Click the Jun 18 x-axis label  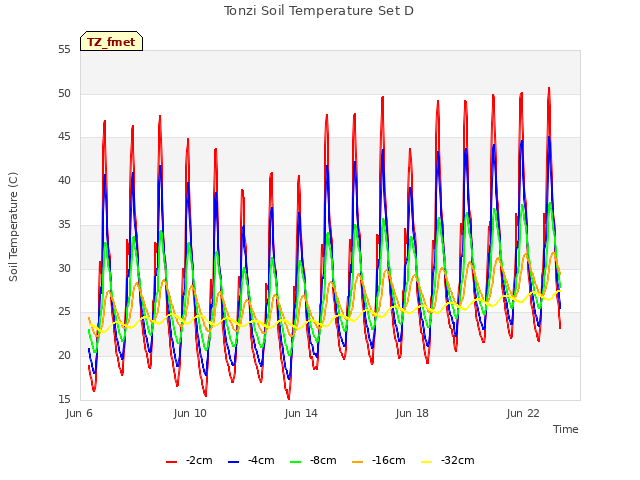point(412,413)
